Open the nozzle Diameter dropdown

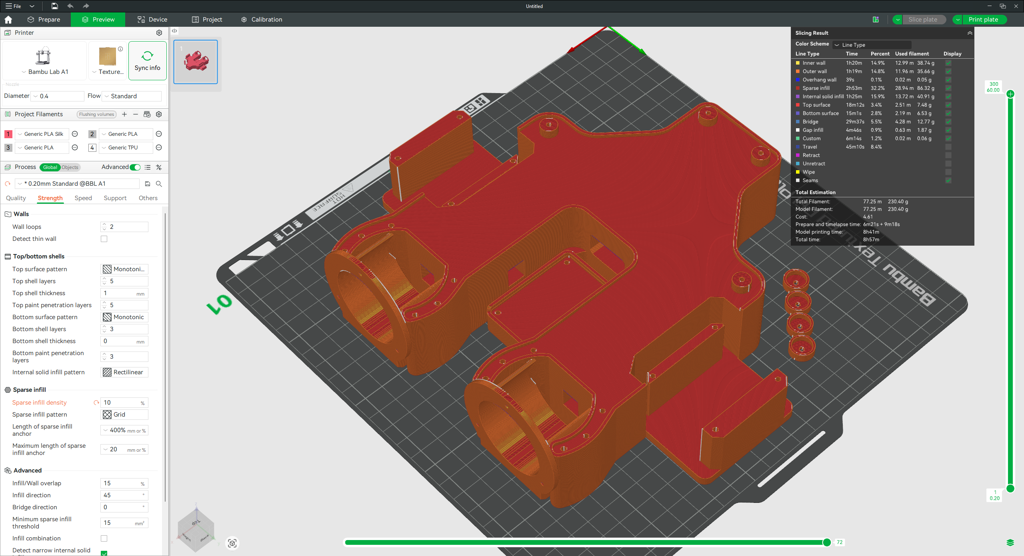pyautogui.click(x=57, y=96)
